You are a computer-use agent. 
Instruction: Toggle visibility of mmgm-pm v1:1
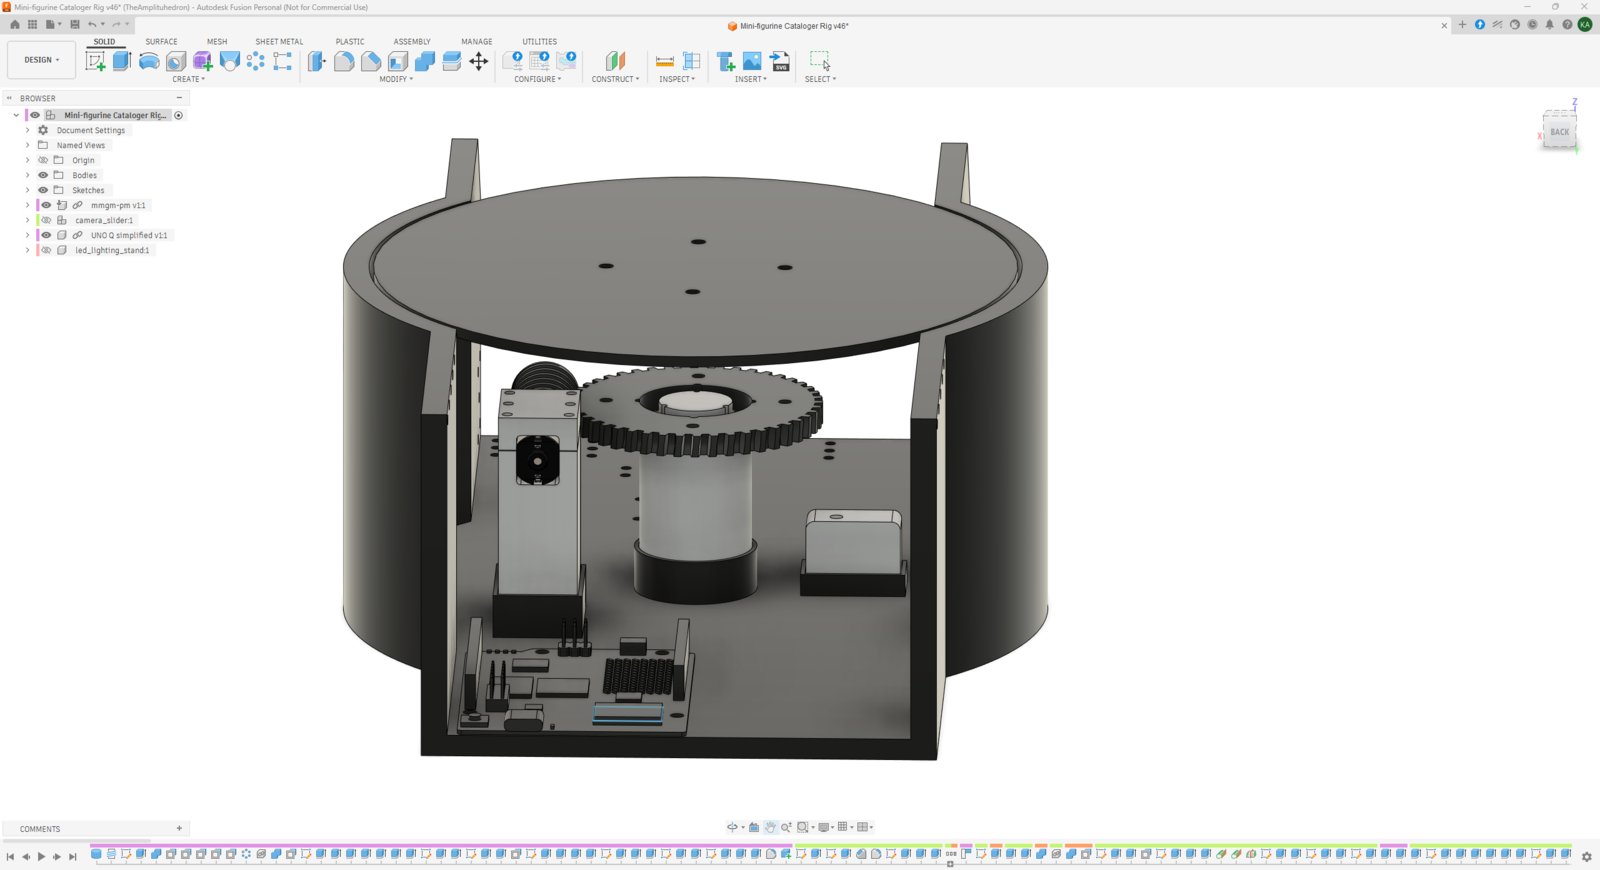tap(46, 205)
